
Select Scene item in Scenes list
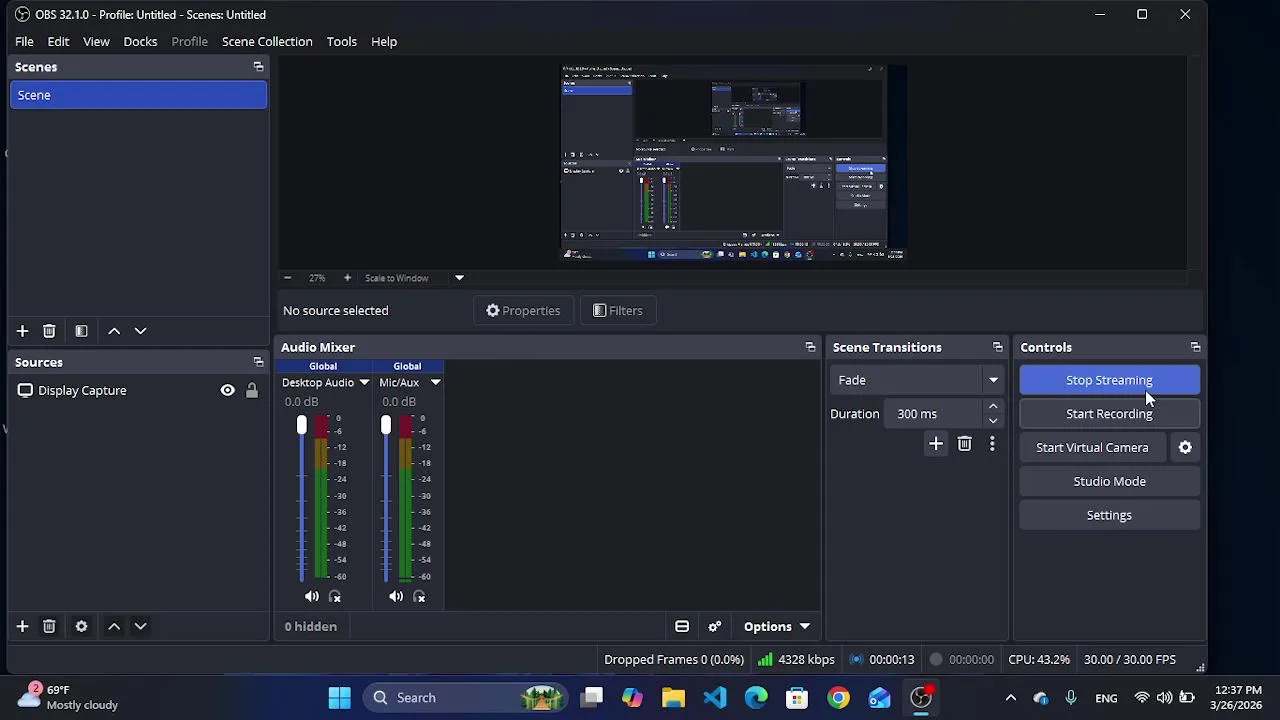[138, 95]
